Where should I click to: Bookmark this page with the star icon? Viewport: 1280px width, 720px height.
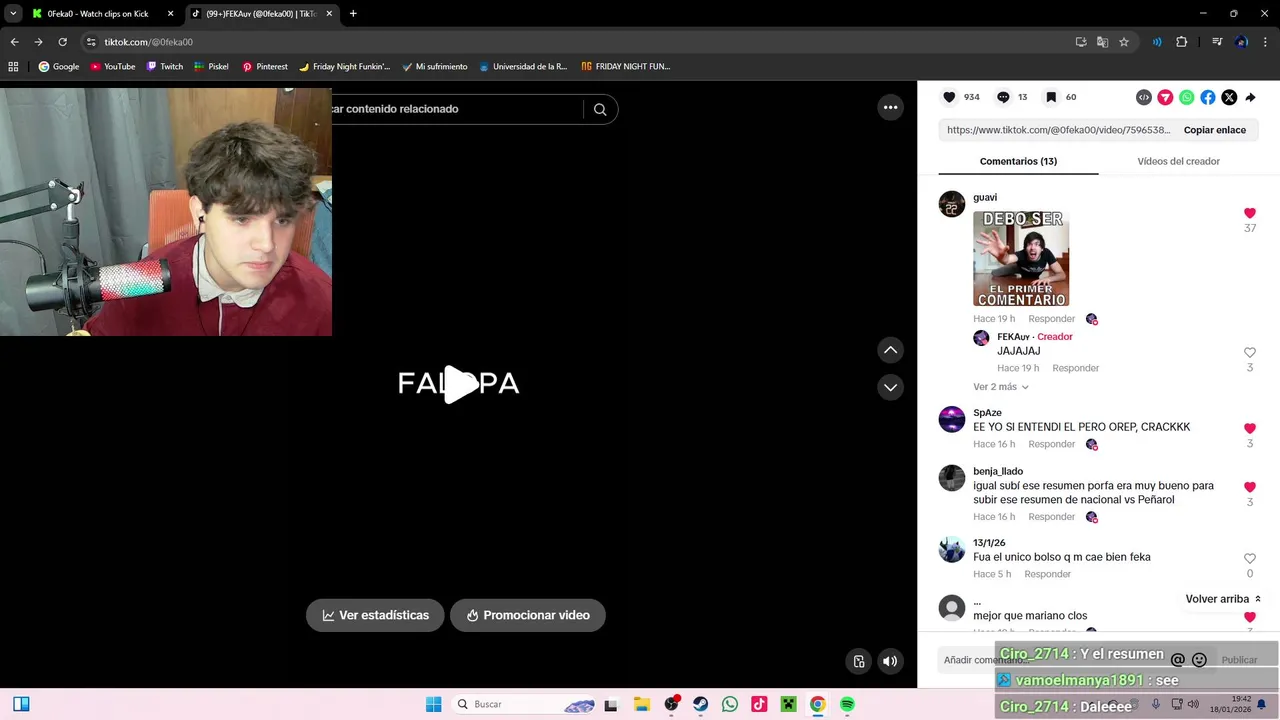(1124, 42)
